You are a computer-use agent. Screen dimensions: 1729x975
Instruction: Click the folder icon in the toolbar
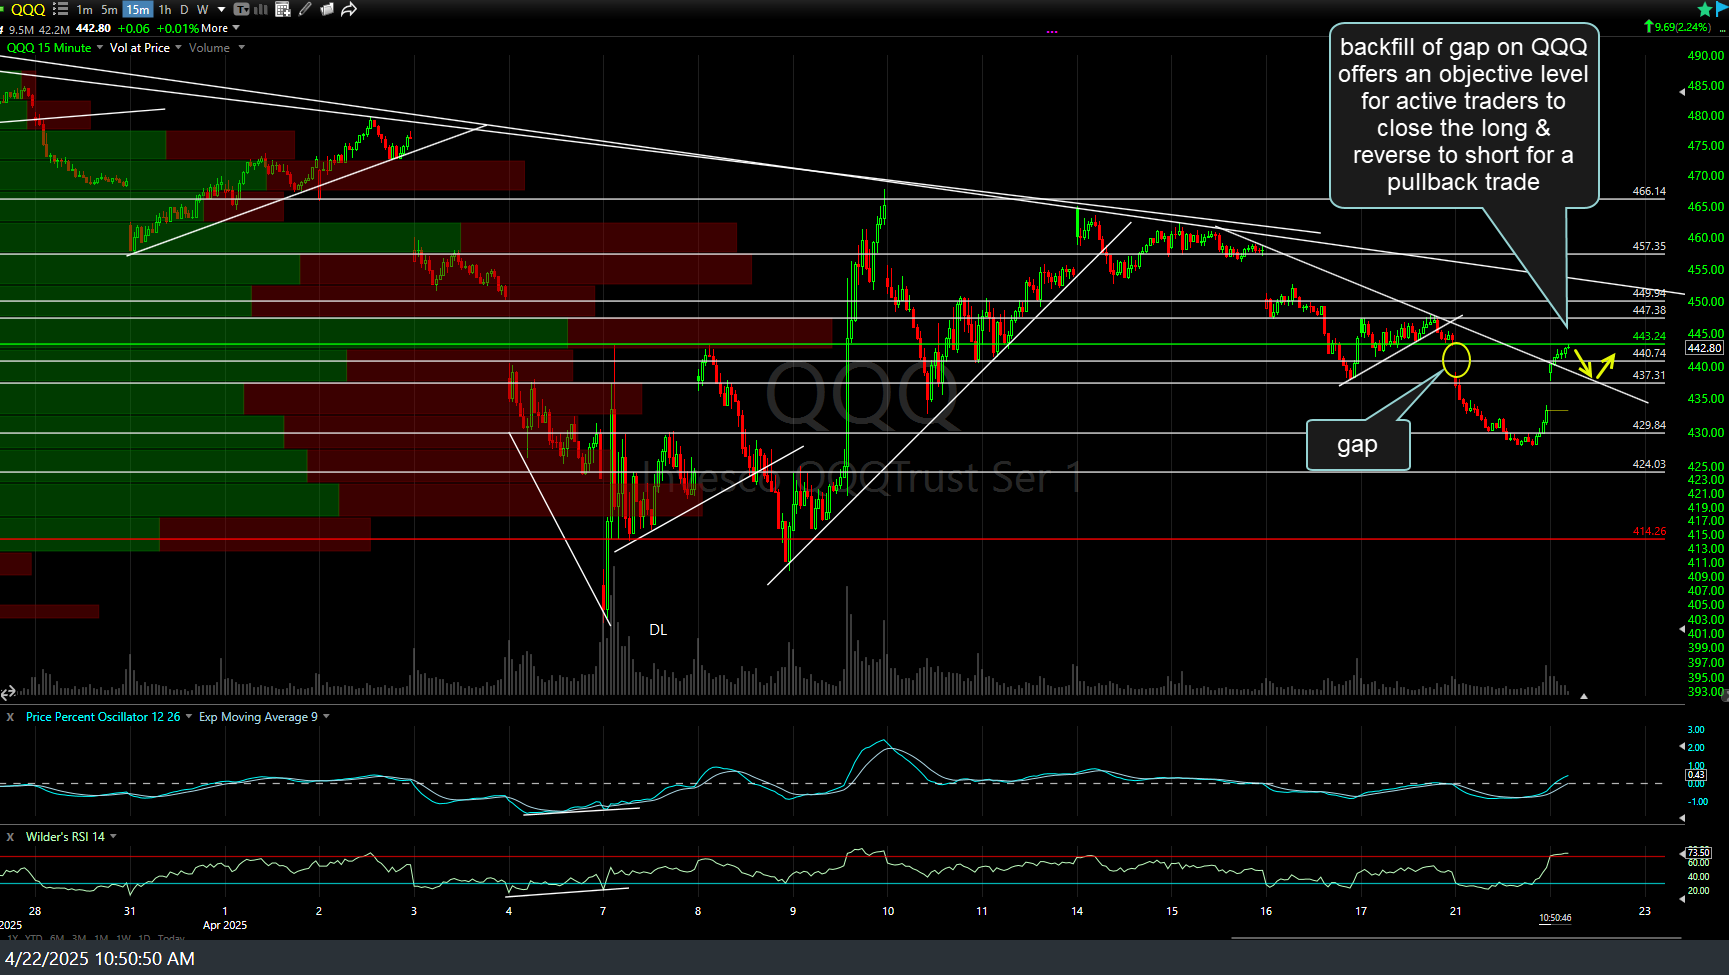(x=327, y=9)
